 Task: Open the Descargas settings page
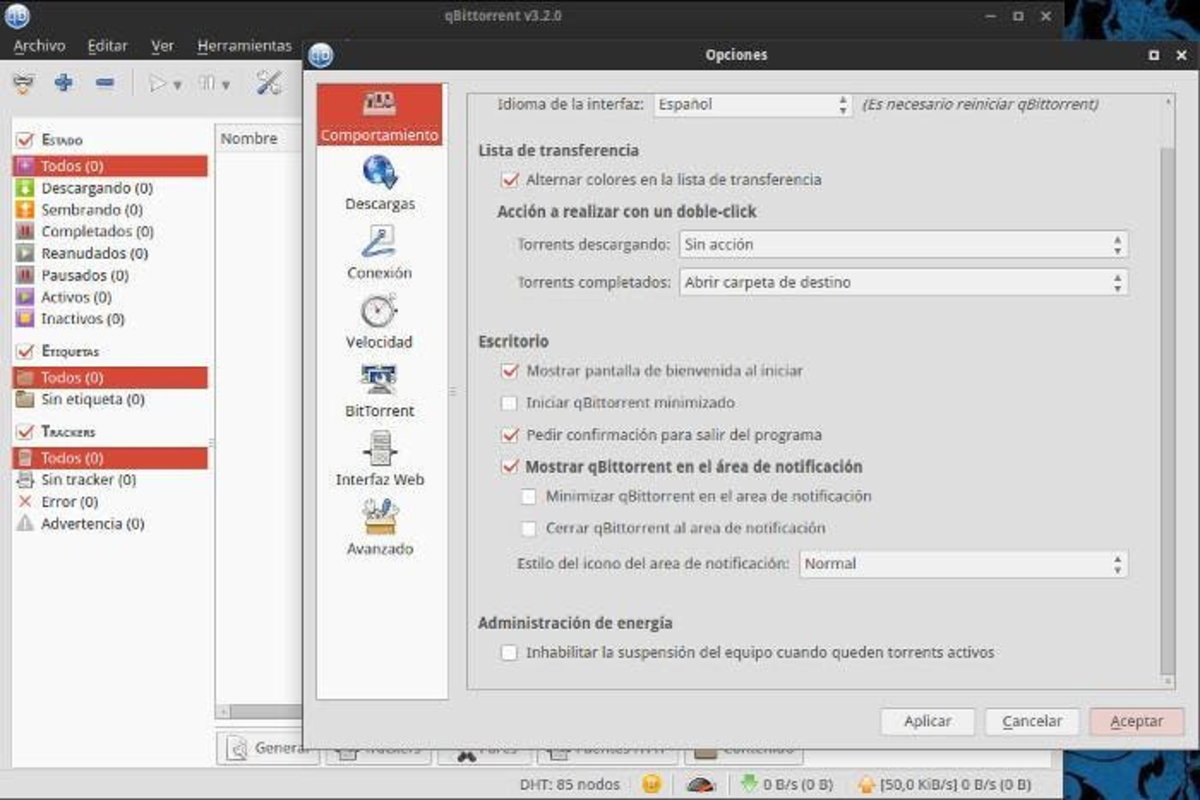pos(380,184)
